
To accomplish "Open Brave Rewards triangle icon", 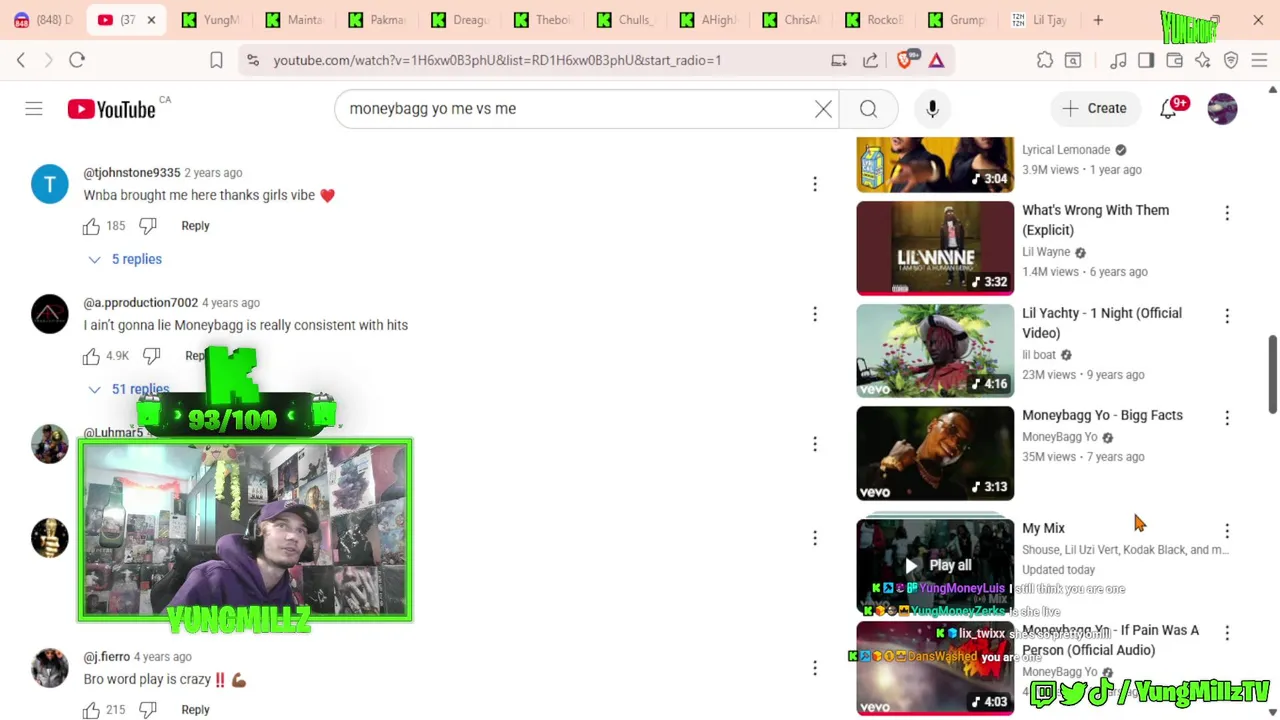I will pos(936,60).
